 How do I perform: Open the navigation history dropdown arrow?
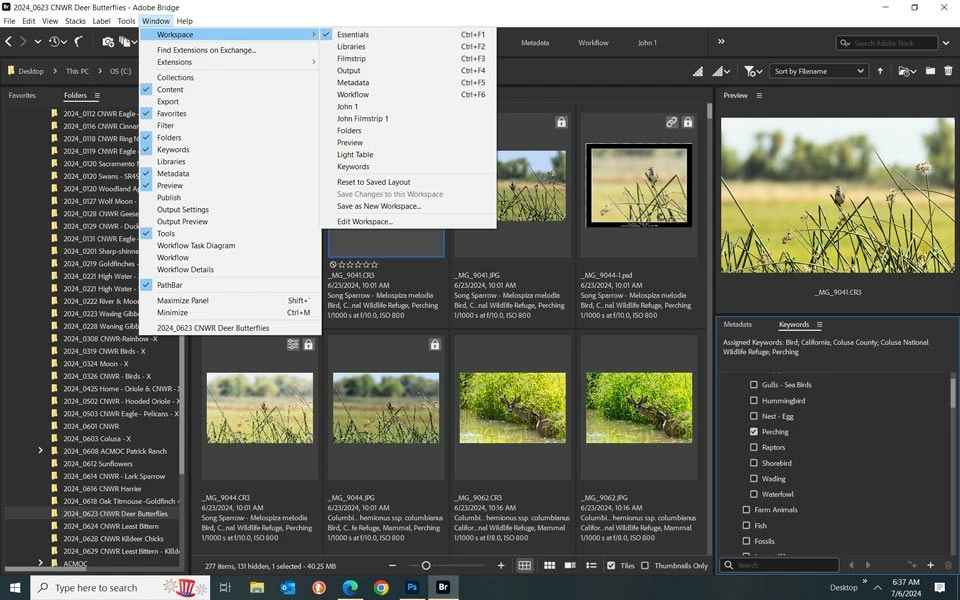pyautogui.click(x=37, y=42)
